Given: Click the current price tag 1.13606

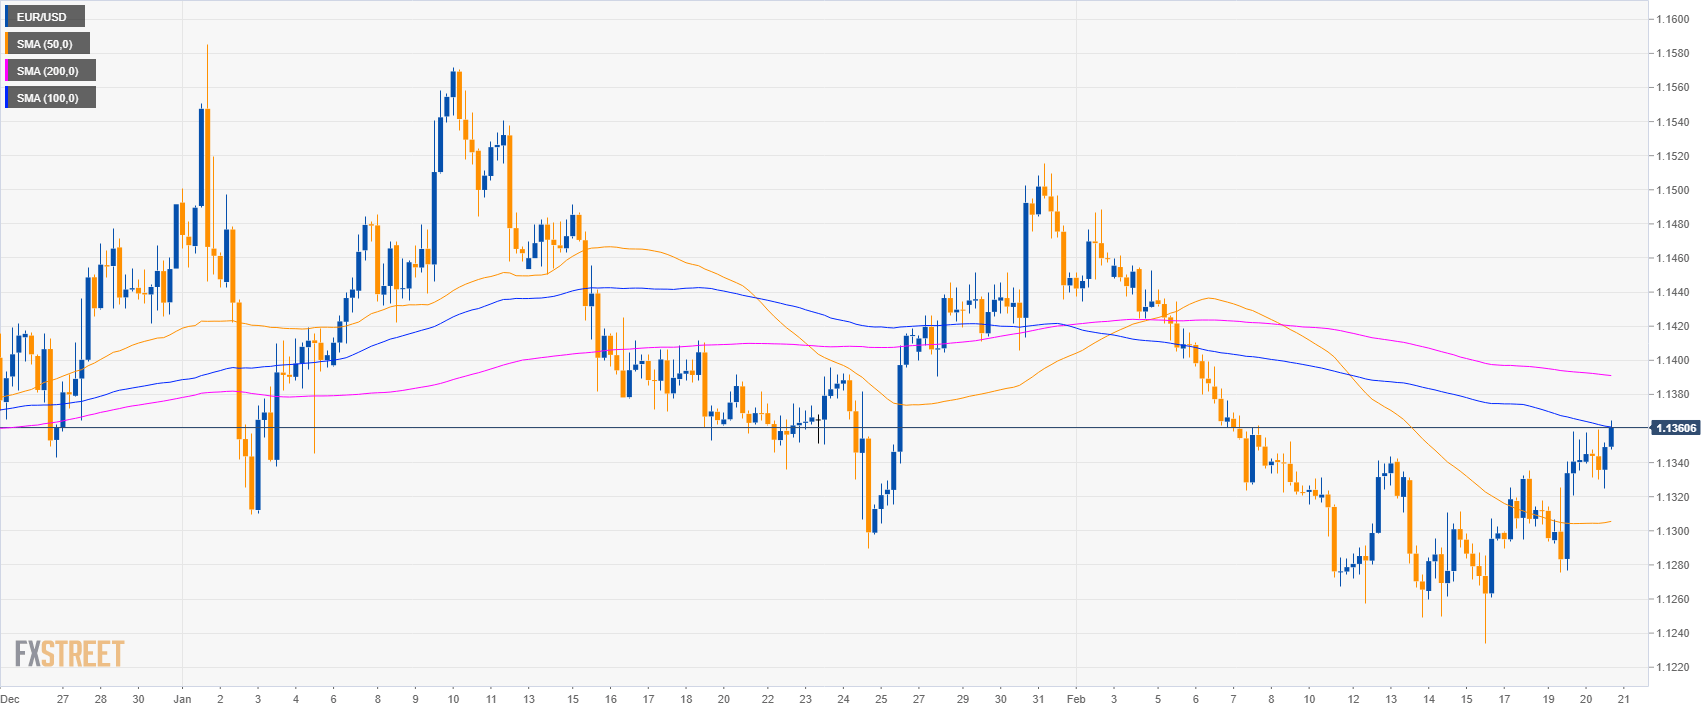Looking at the screenshot, I should point(1676,428).
